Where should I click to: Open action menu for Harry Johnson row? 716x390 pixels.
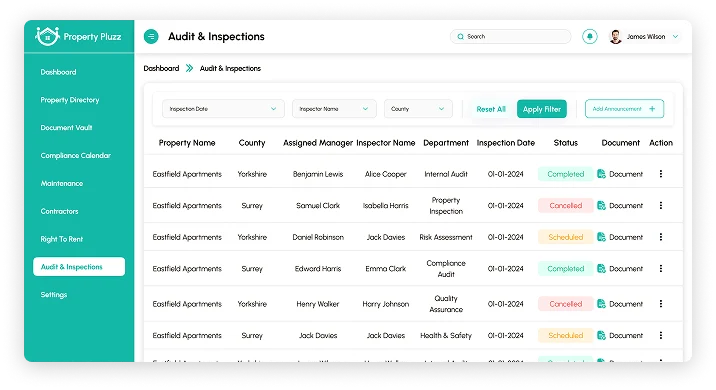click(x=661, y=304)
